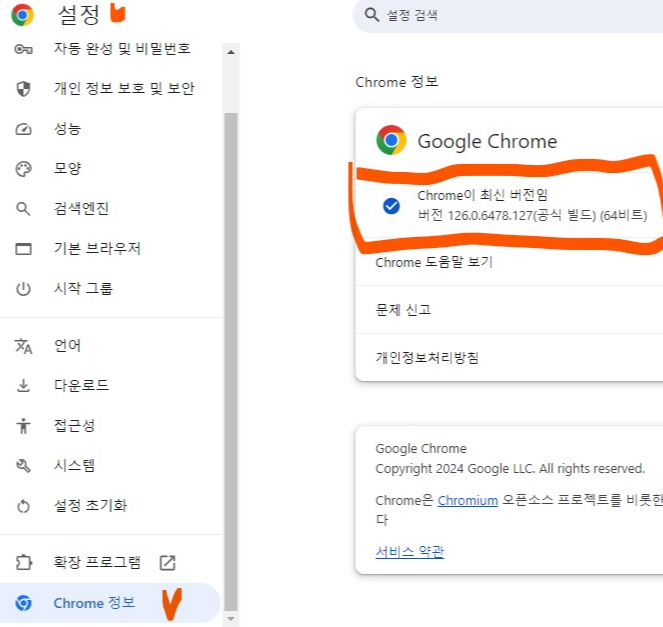Image resolution: width=663 pixels, height=627 pixels.
Task: Click the accessibility person icon for 접근성
Action: point(23,426)
